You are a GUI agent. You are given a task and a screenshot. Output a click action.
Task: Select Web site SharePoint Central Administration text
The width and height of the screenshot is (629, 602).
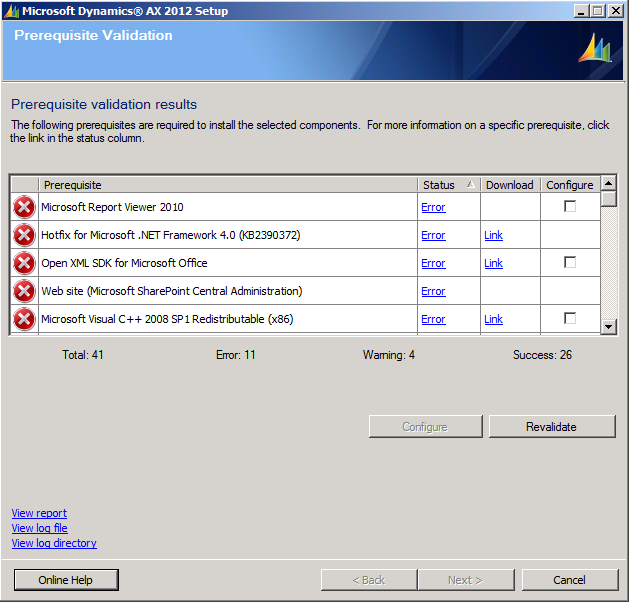(x=172, y=291)
